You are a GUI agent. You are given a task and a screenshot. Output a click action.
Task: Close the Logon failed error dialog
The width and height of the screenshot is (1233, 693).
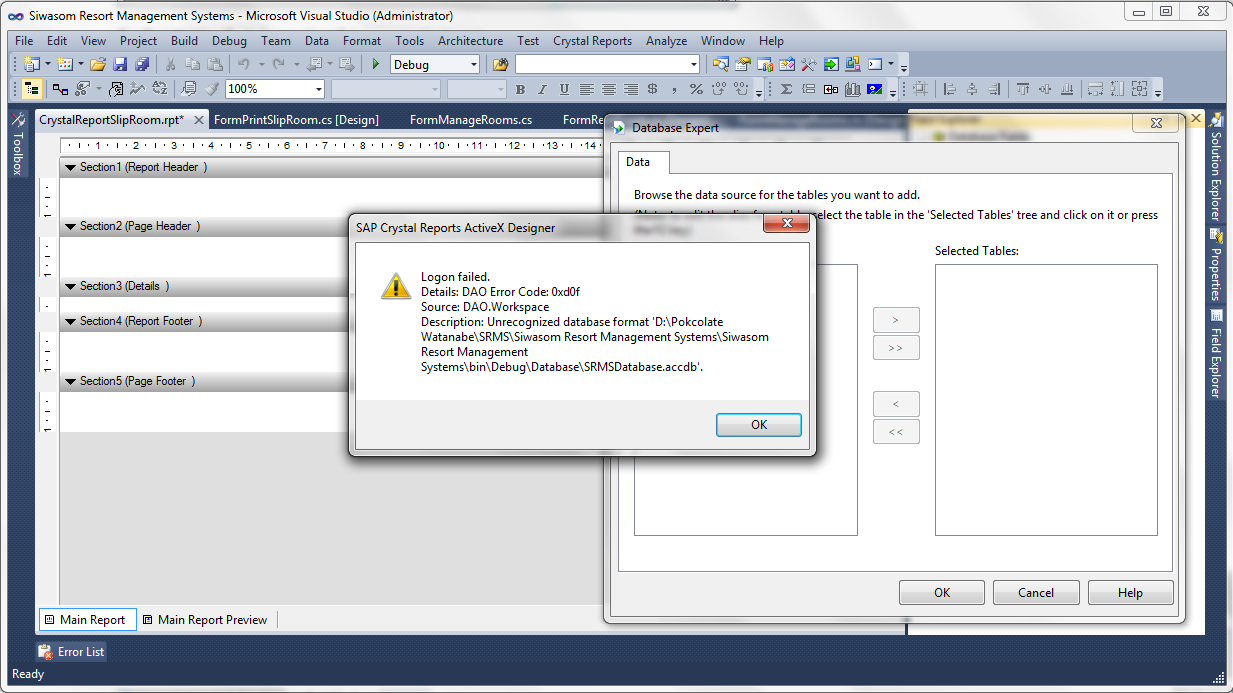click(786, 226)
